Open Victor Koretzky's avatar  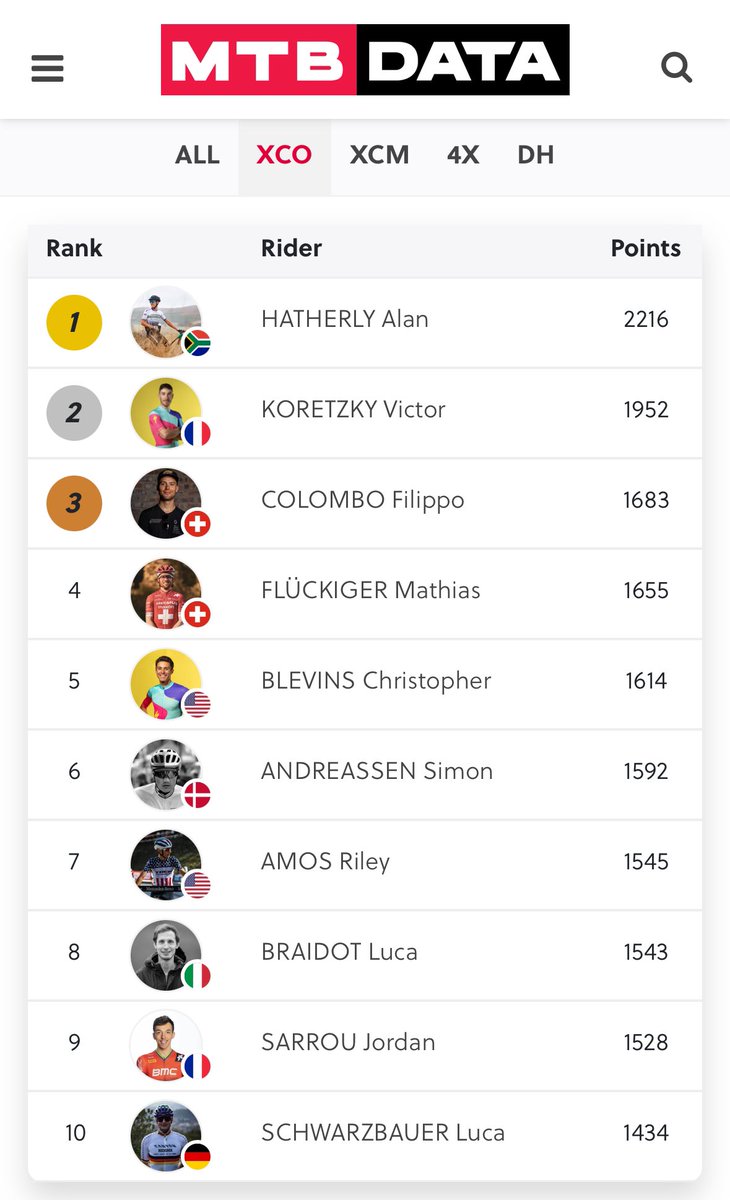tap(167, 411)
